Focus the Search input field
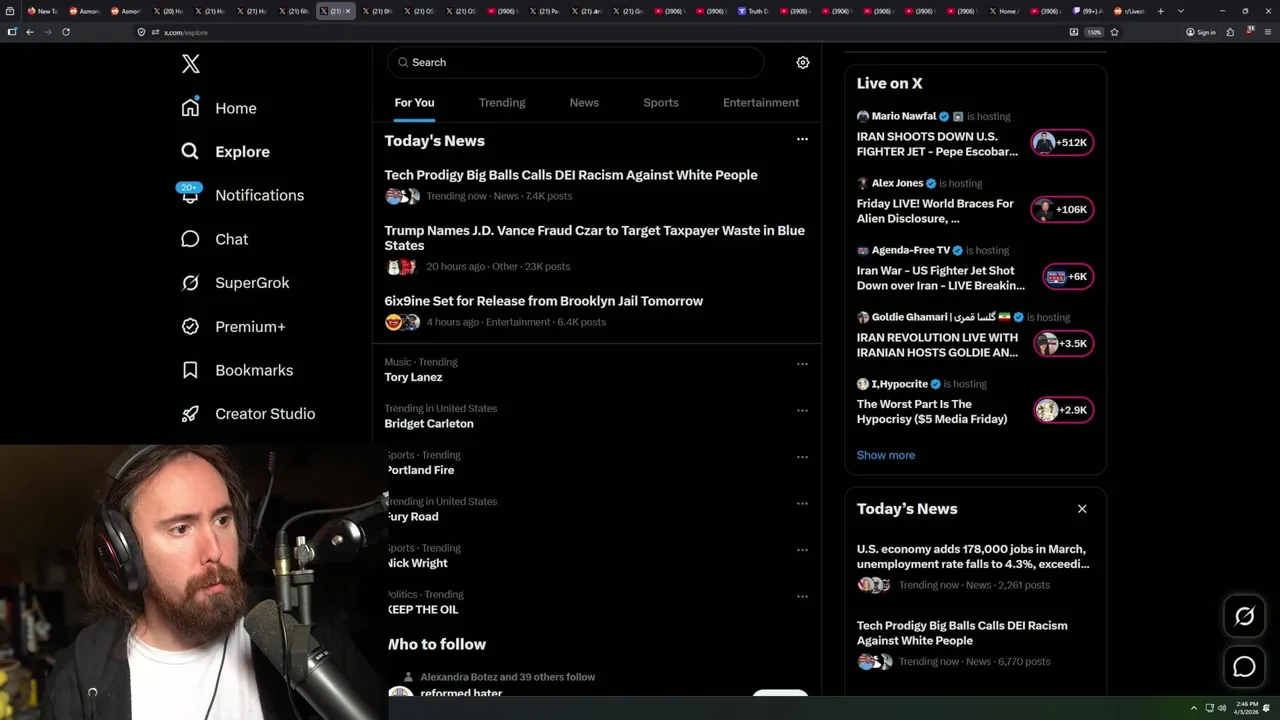 (x=576, y=62)
